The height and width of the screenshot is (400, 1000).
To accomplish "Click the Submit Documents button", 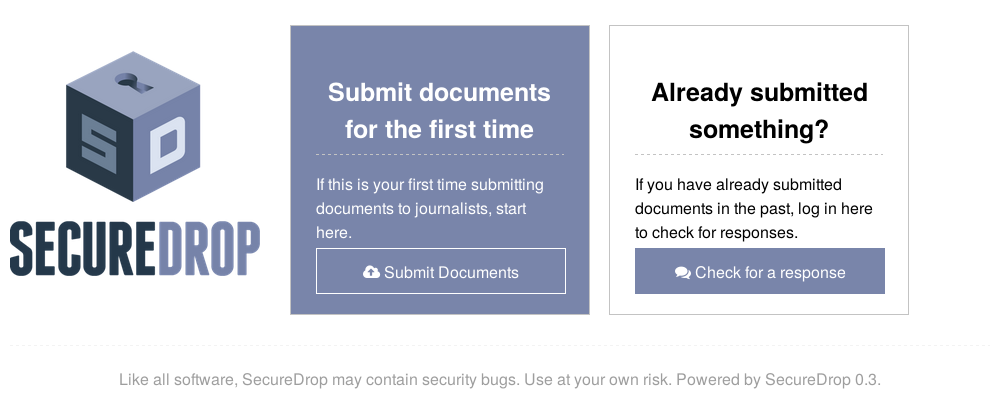I will click(441, 271).
